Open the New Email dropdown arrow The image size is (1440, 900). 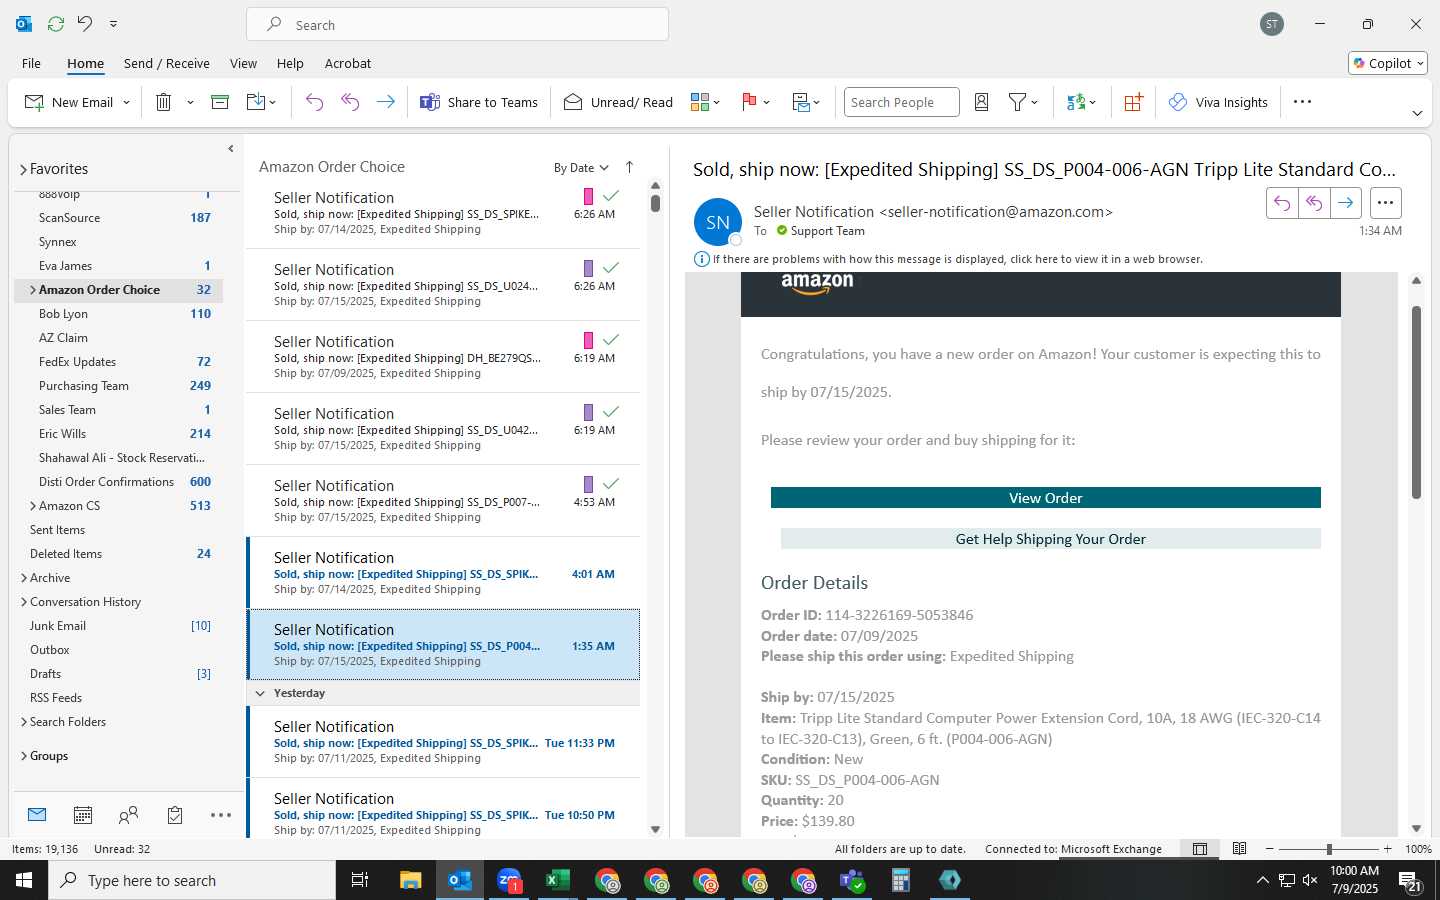pyautogui.click(x=127, y=102)
